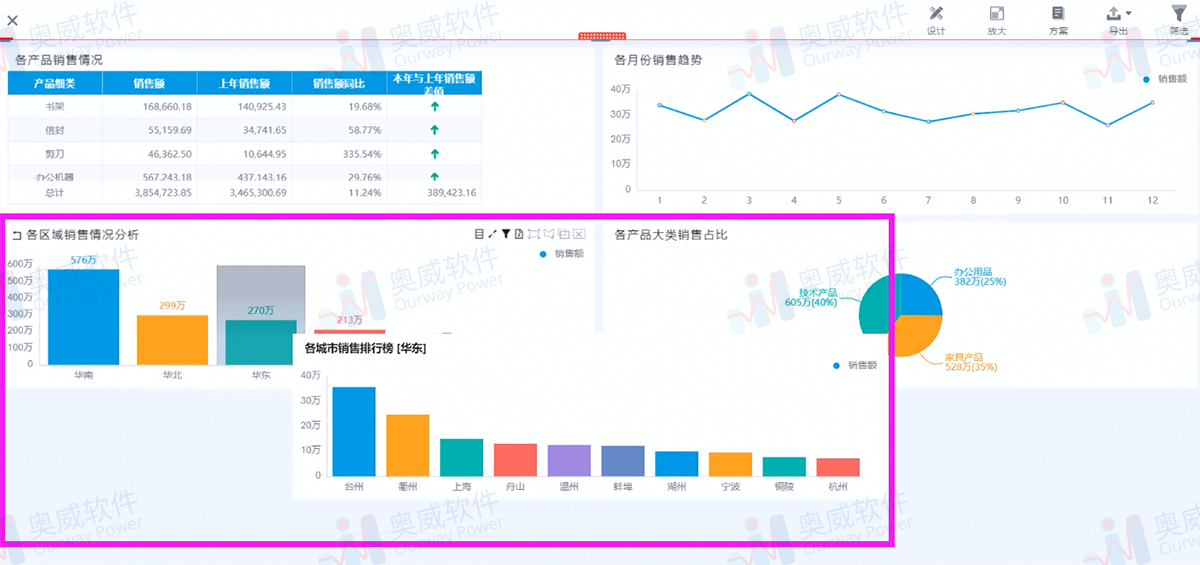Click the file export icon in regional chart
The height and width of the screenshot is (565, 1200).
519,234
